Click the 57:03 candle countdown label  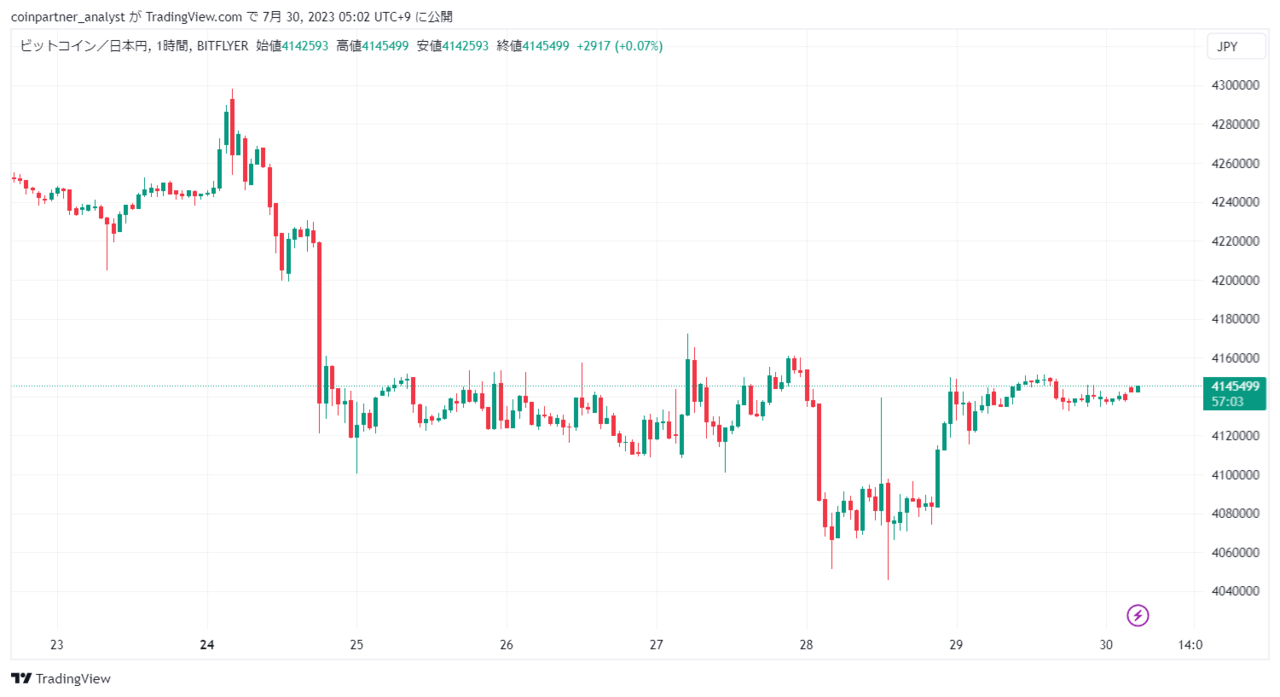coord(1227,401)
